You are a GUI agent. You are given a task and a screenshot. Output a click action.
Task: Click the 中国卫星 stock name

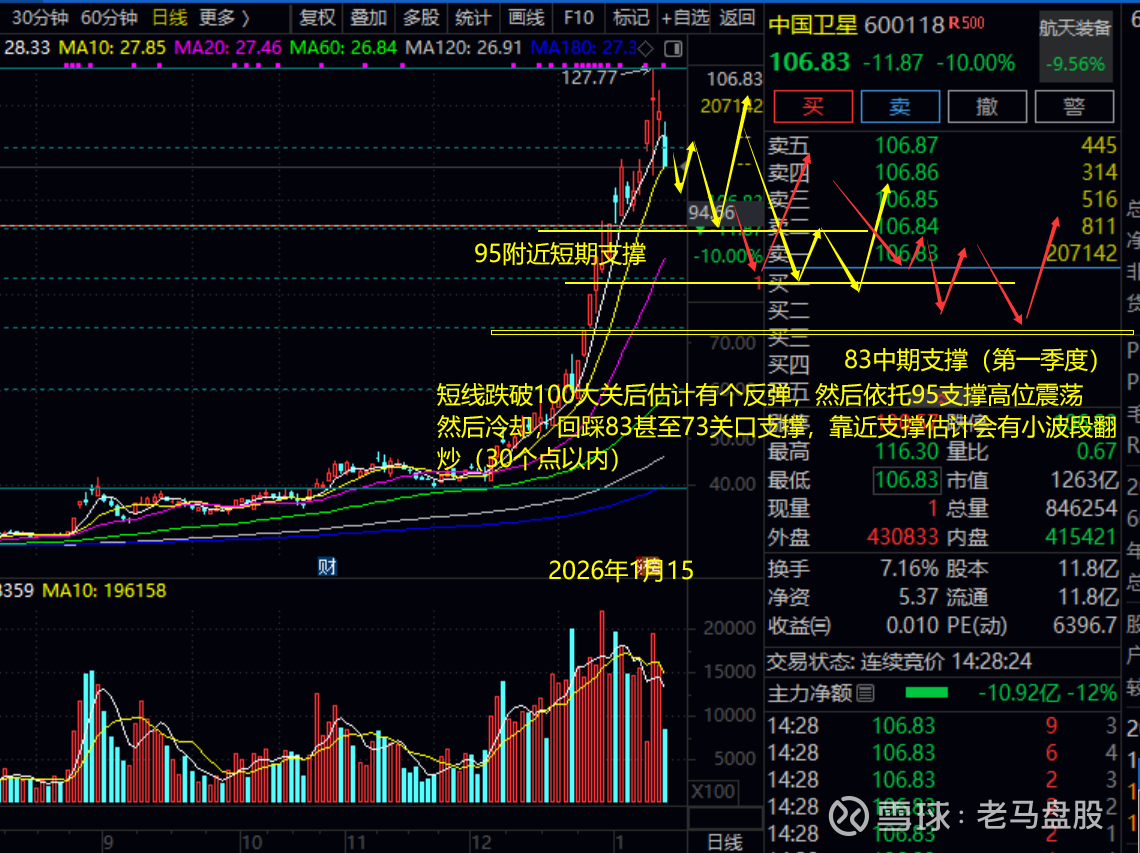tap(813, 26)
